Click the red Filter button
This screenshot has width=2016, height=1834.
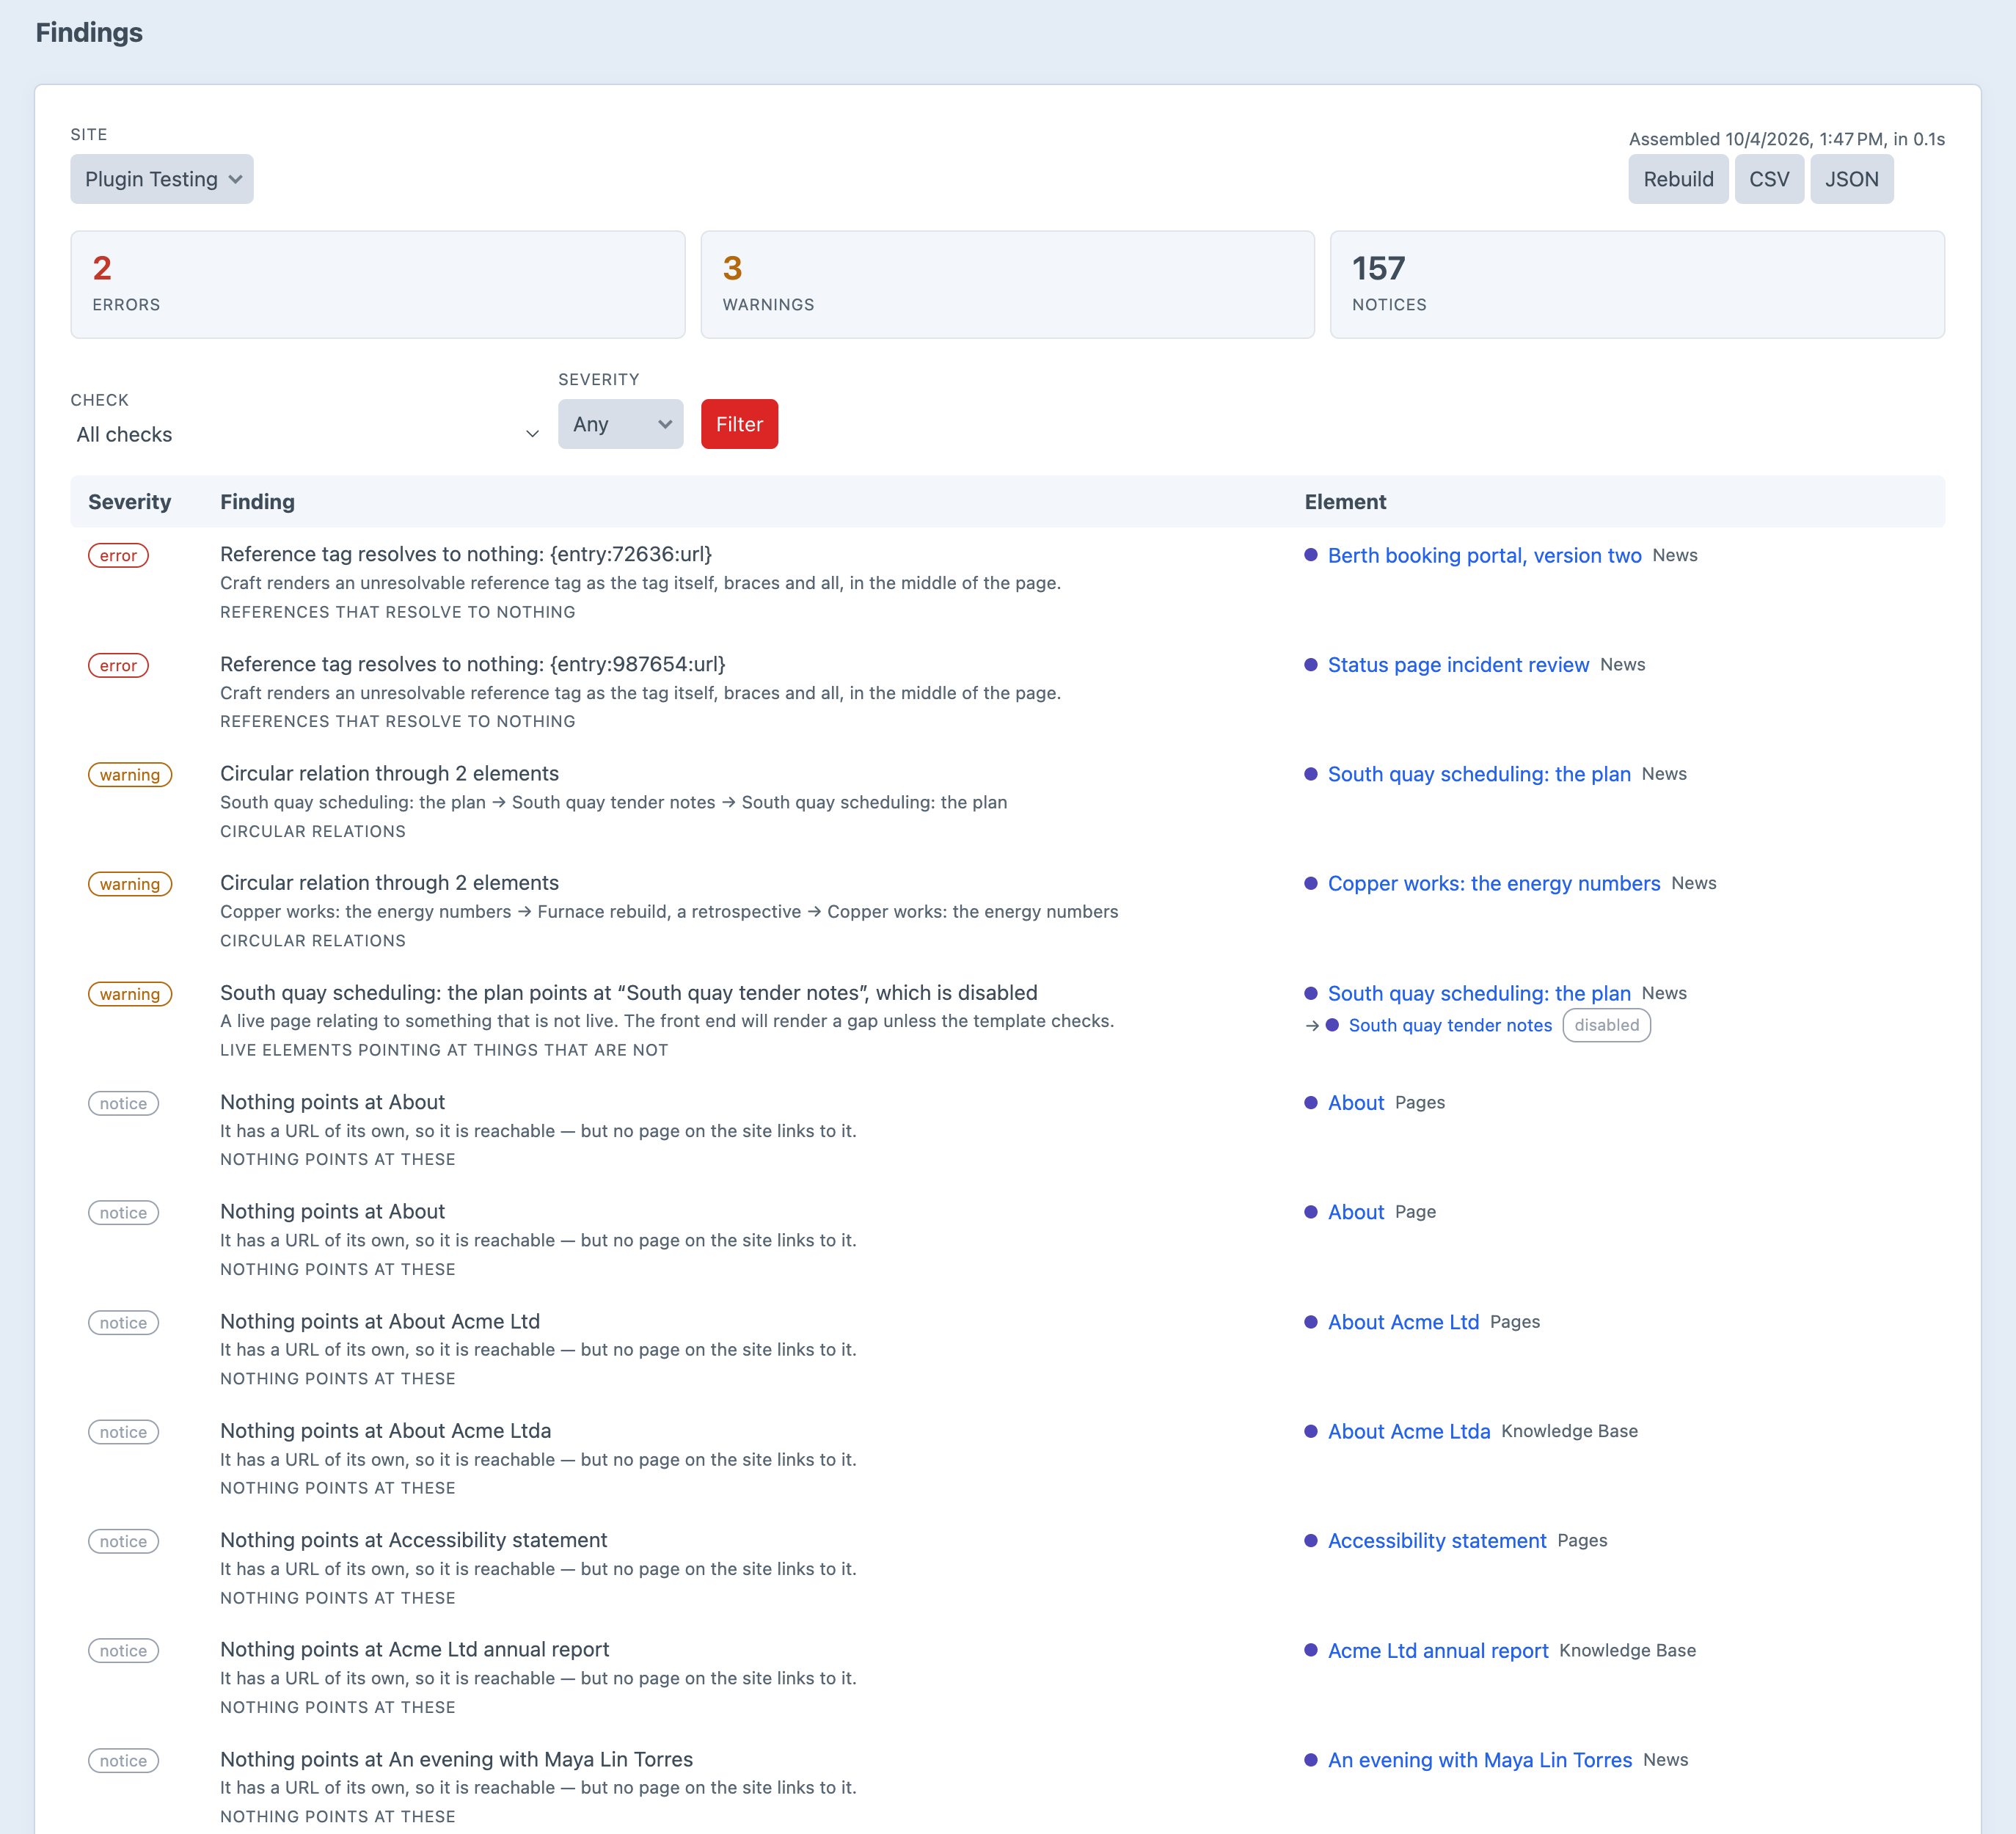tap(739, 424)
